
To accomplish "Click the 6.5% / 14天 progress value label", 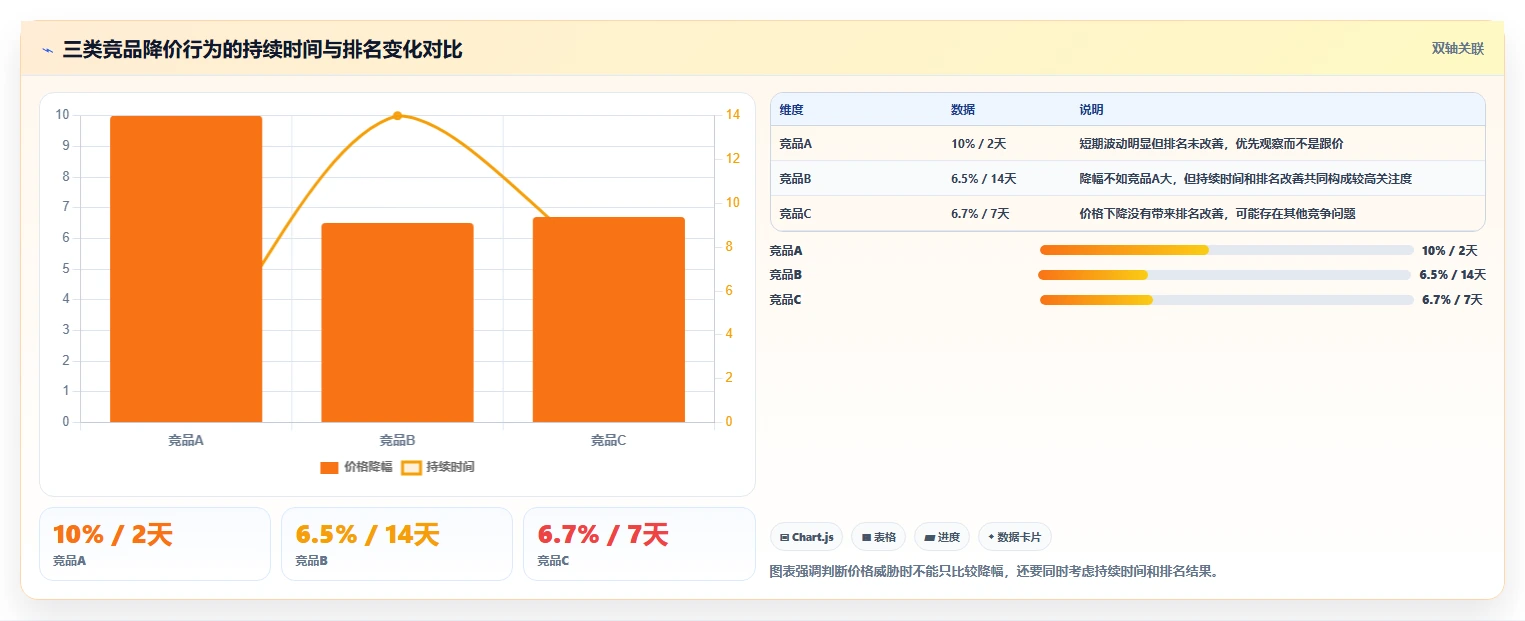I will pyautogui.click(x=1452, y=275).
